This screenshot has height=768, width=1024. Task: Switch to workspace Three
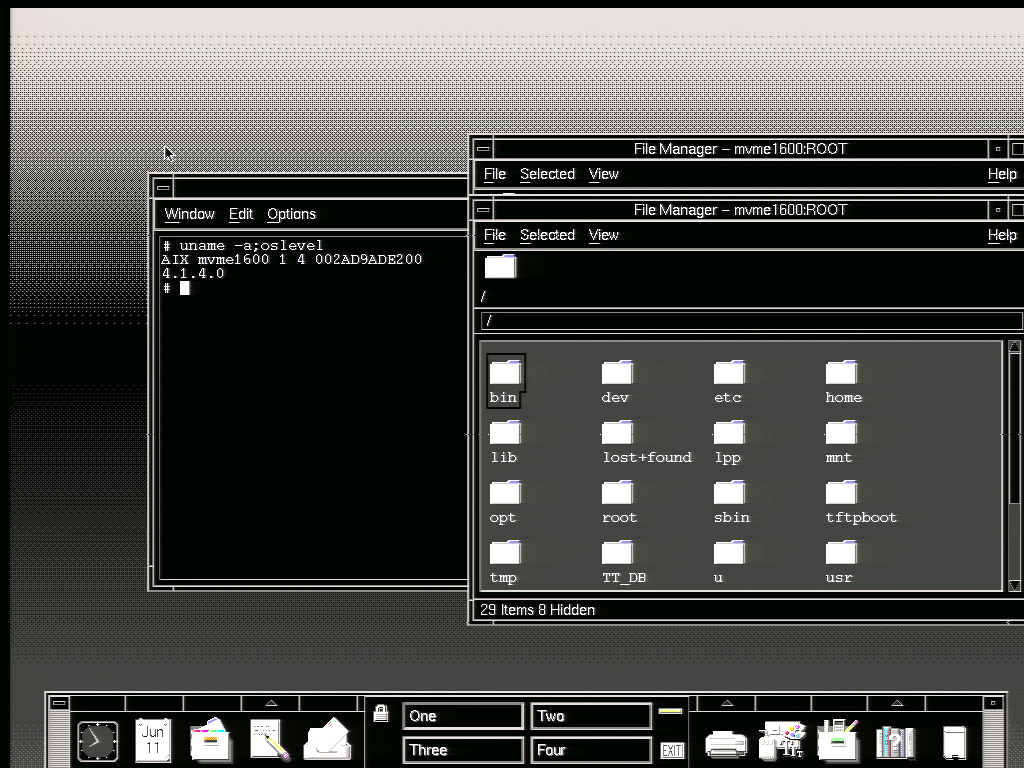click(463, 750)
